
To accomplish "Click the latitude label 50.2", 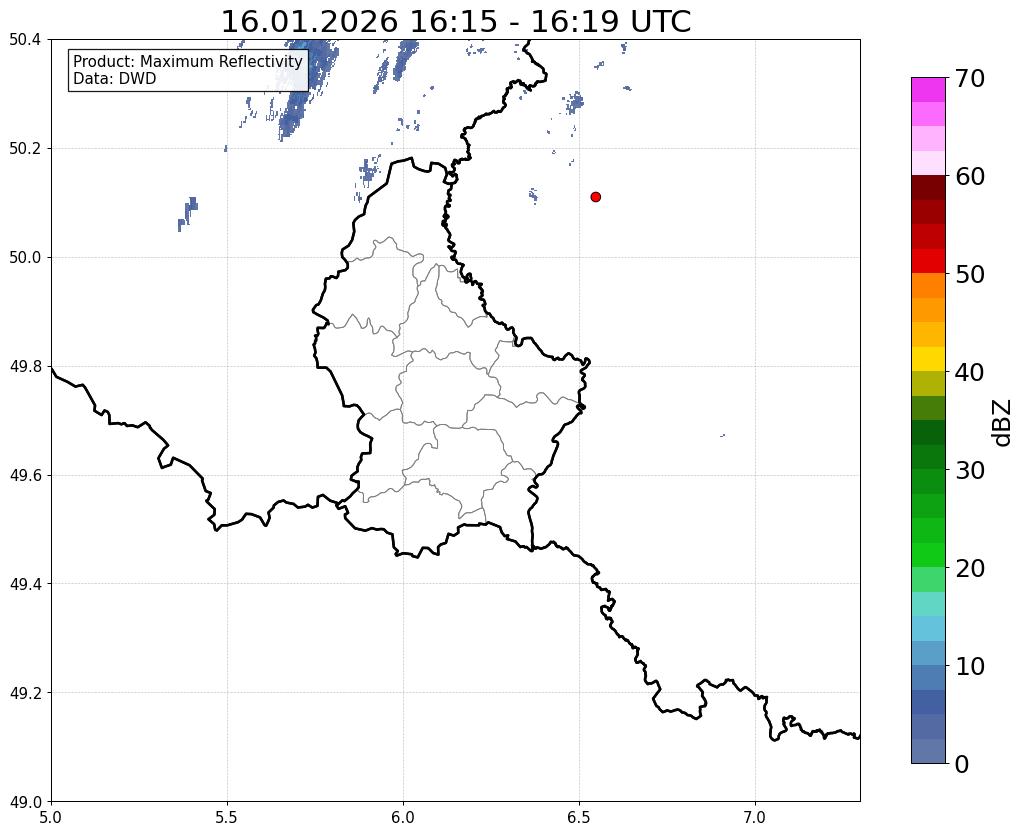I will tap(25, 149).
